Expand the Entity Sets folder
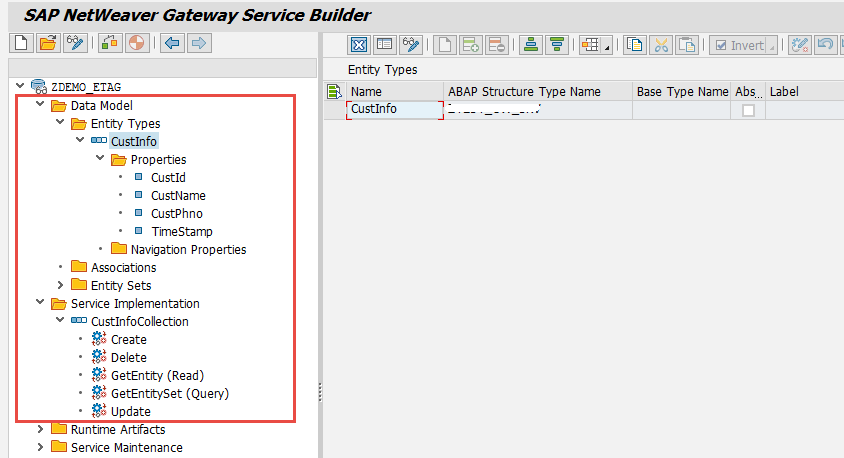The width and height of the screenshot is (844, 458). 60,285
